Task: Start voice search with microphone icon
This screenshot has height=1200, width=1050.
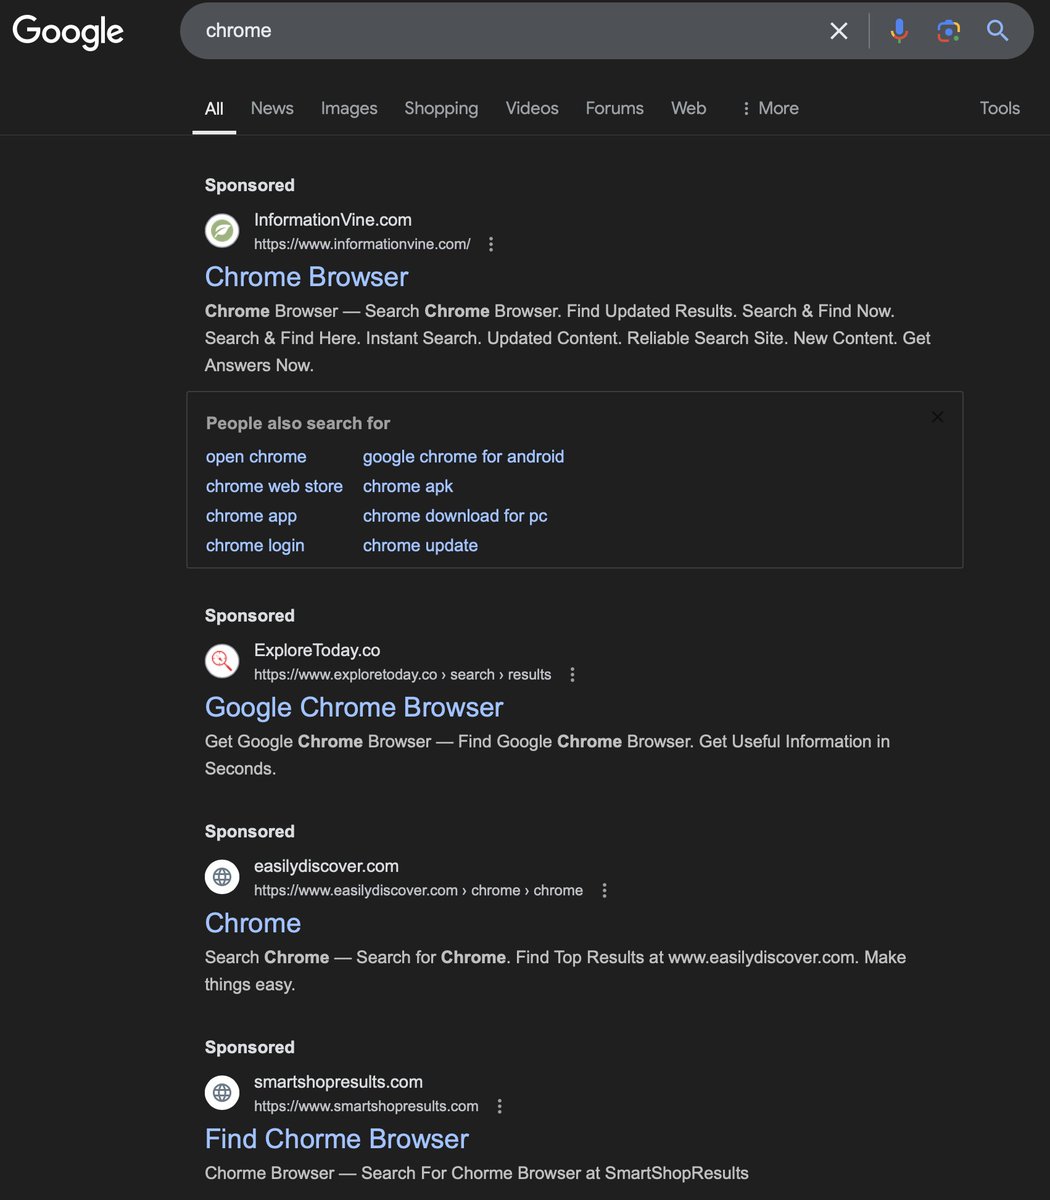Action: (899, 31)
